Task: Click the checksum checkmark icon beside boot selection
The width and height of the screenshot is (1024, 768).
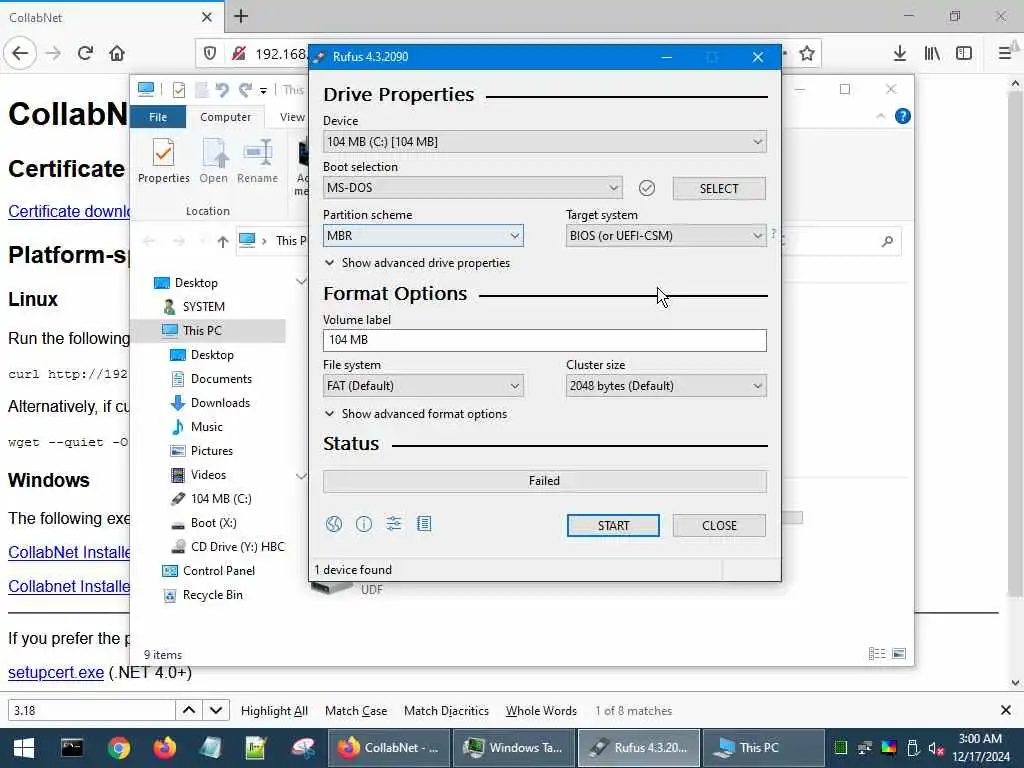Action: tap(647, 188)
